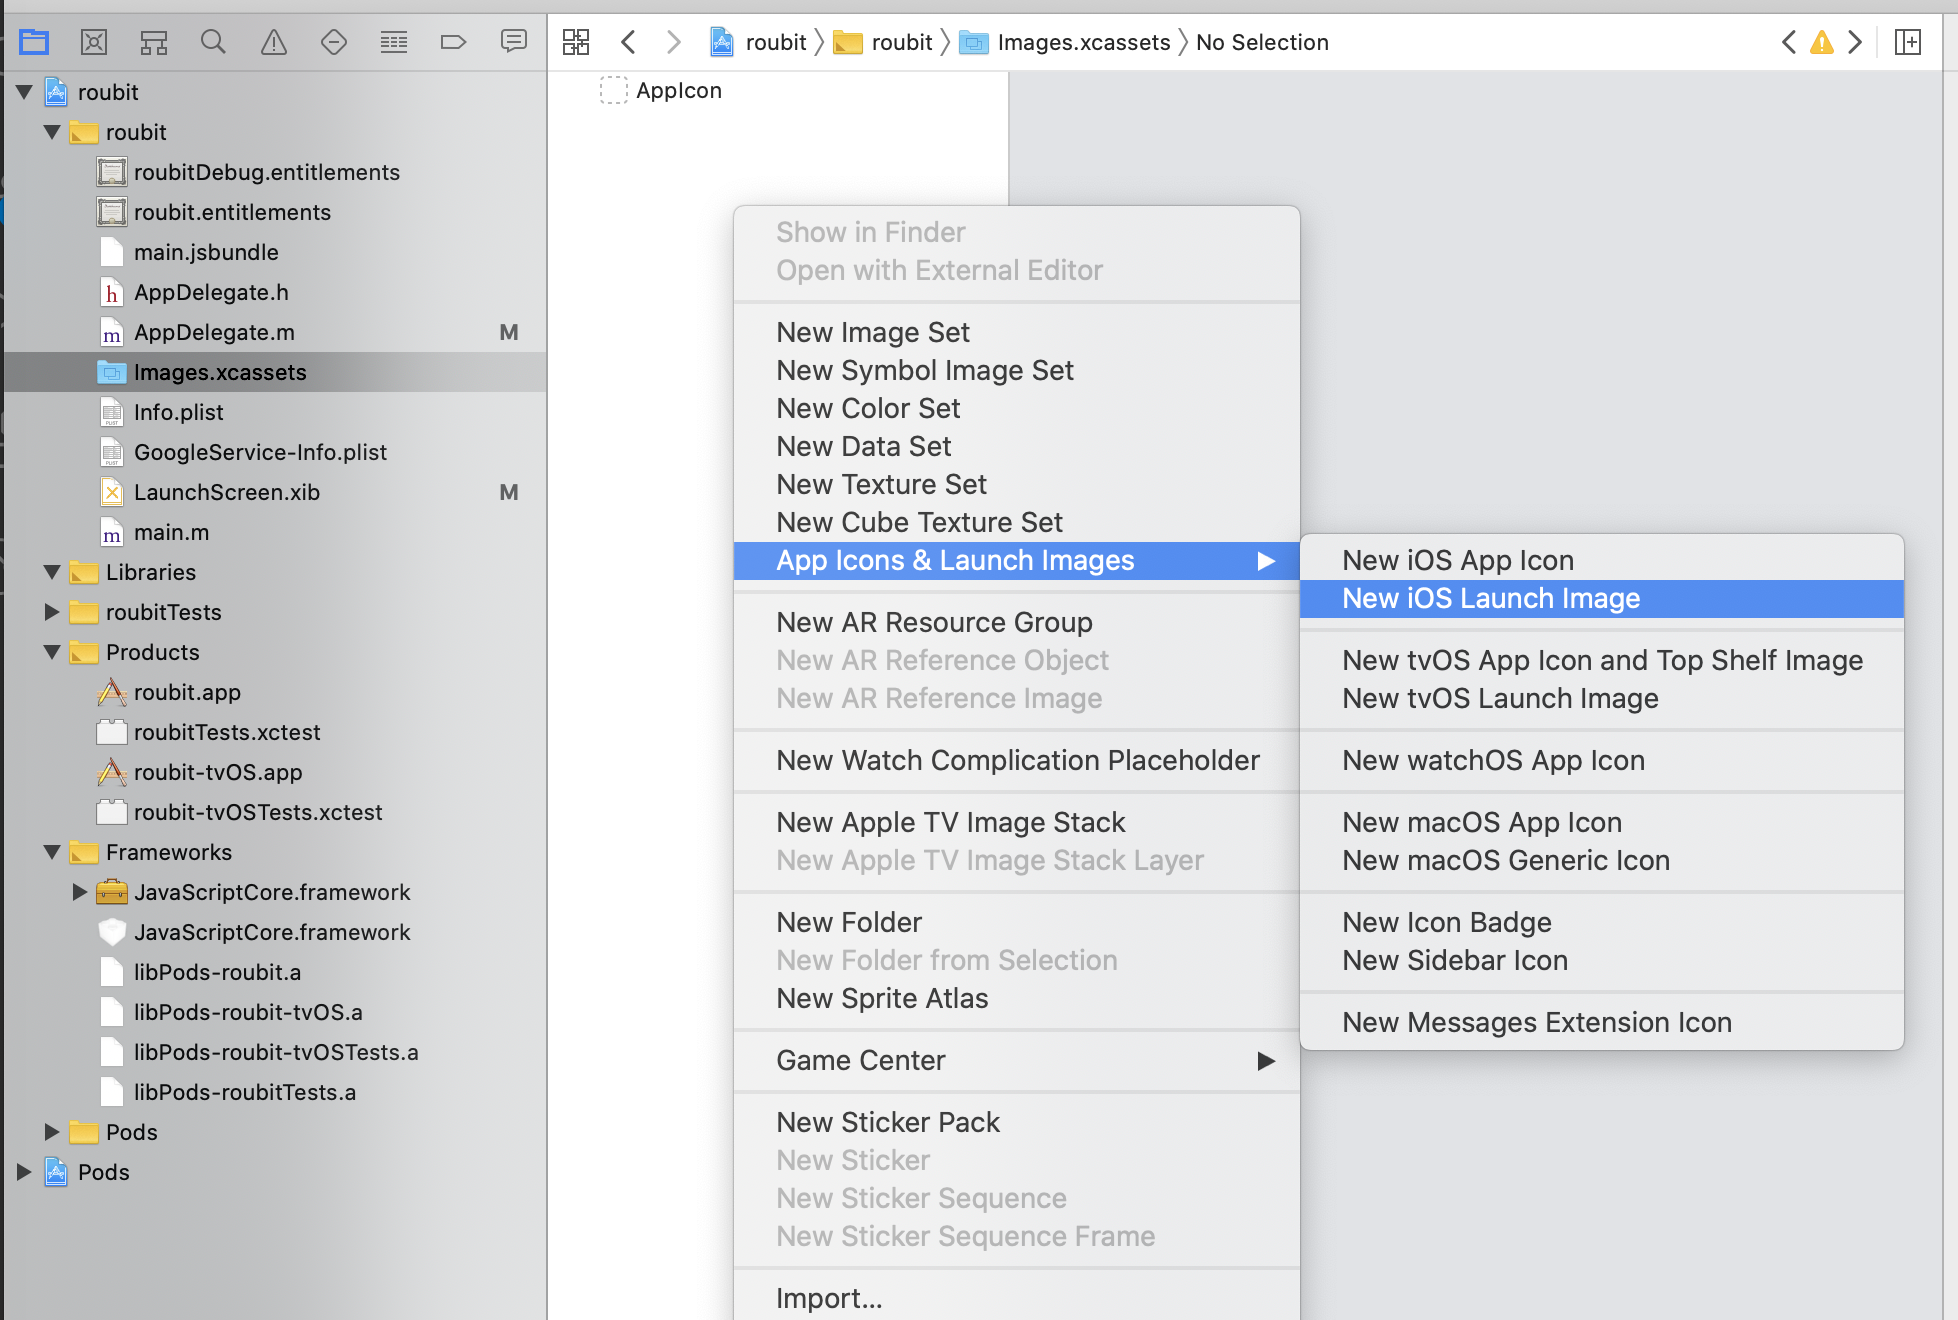Click the yellow warning issue indicator
The image size is (1958, 1320).
tap(1821, 42)
